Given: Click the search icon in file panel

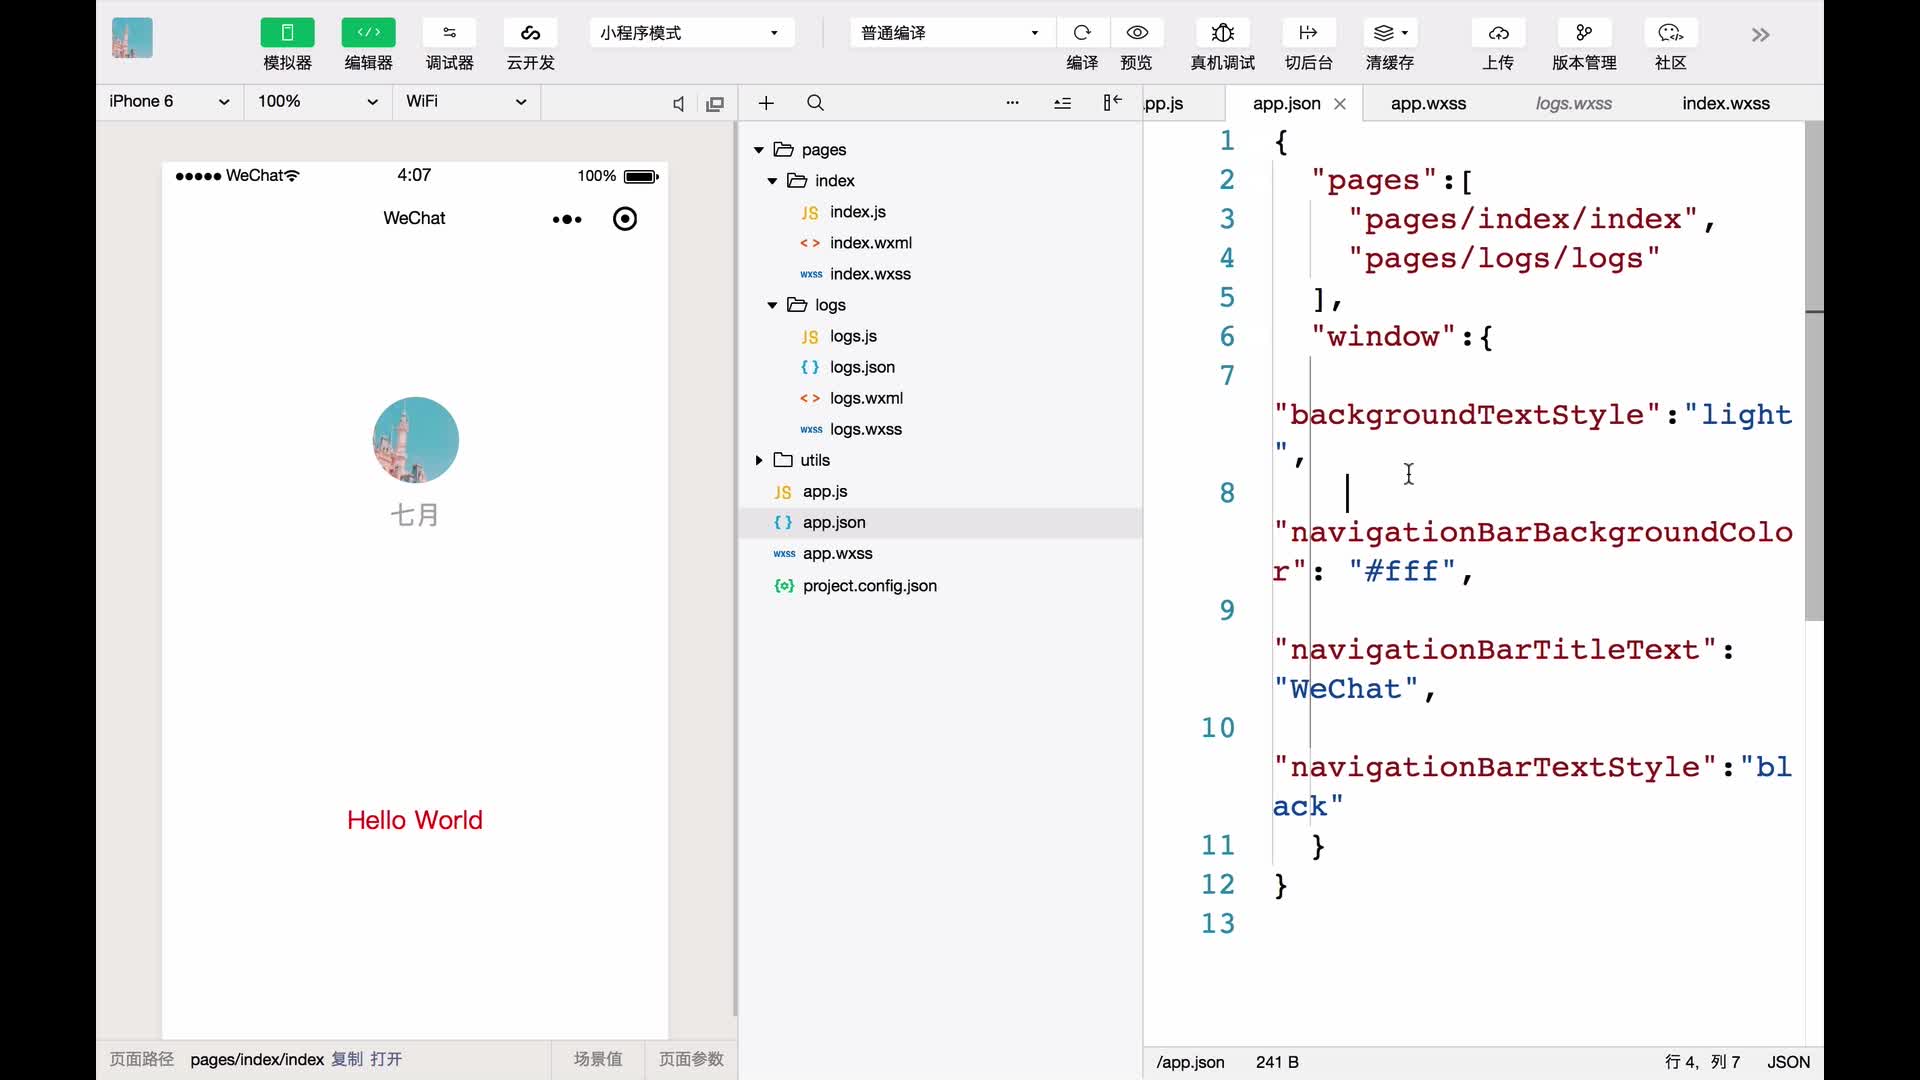Looking at the screenshot, I should pos(816,103).
